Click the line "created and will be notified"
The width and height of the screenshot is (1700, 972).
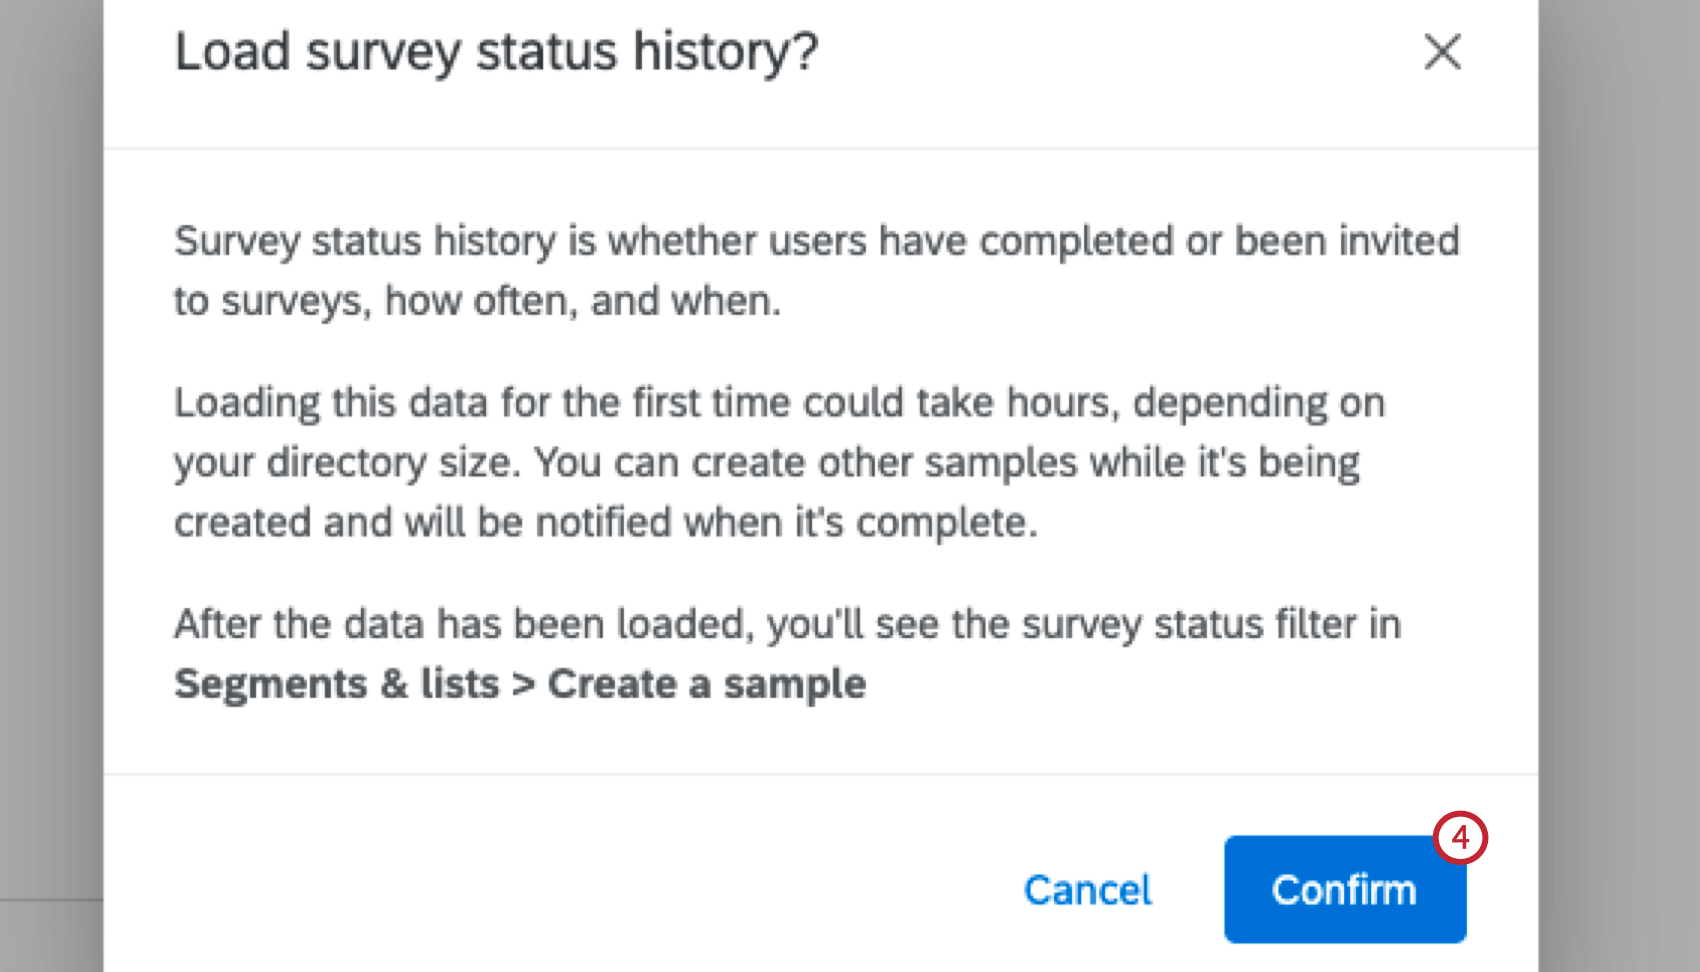click(605, 523)
